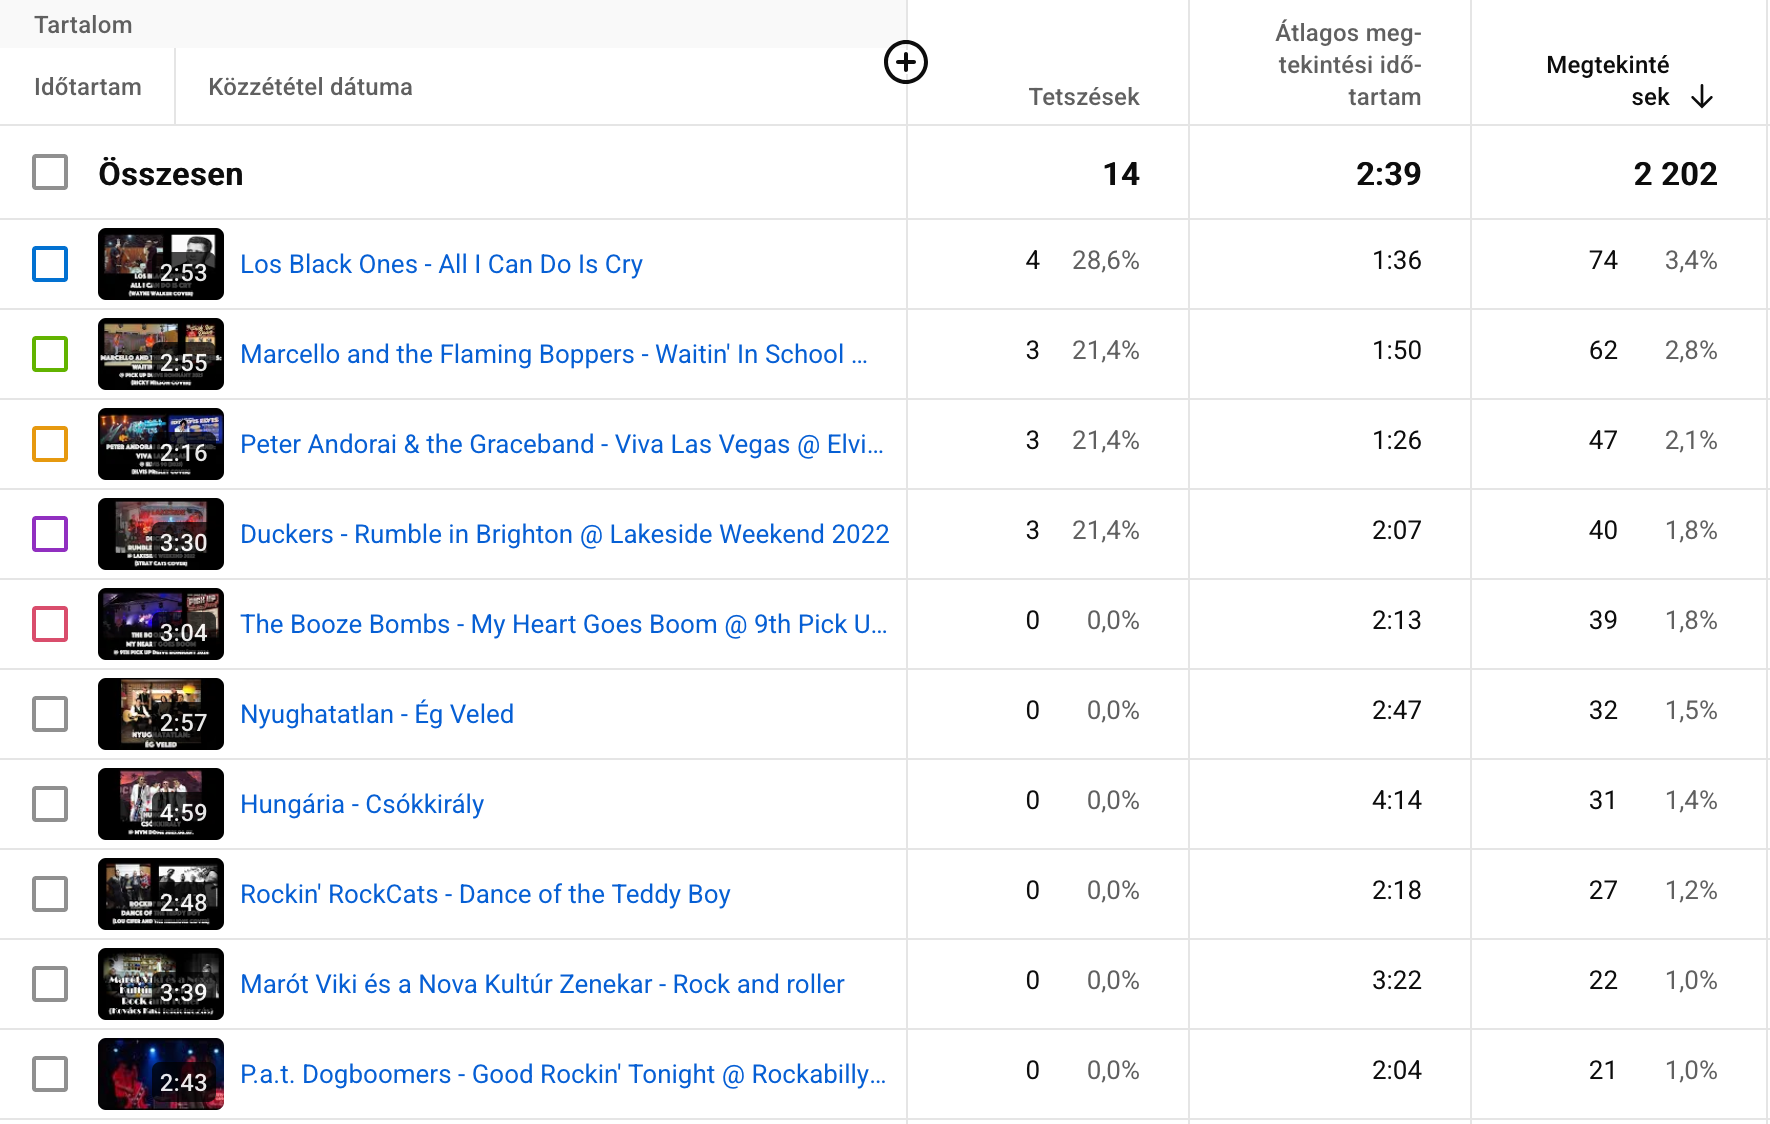Click the add metric plus icon
The height and width of the screenshot is (1124, 1770).
[x=905, y=62]
